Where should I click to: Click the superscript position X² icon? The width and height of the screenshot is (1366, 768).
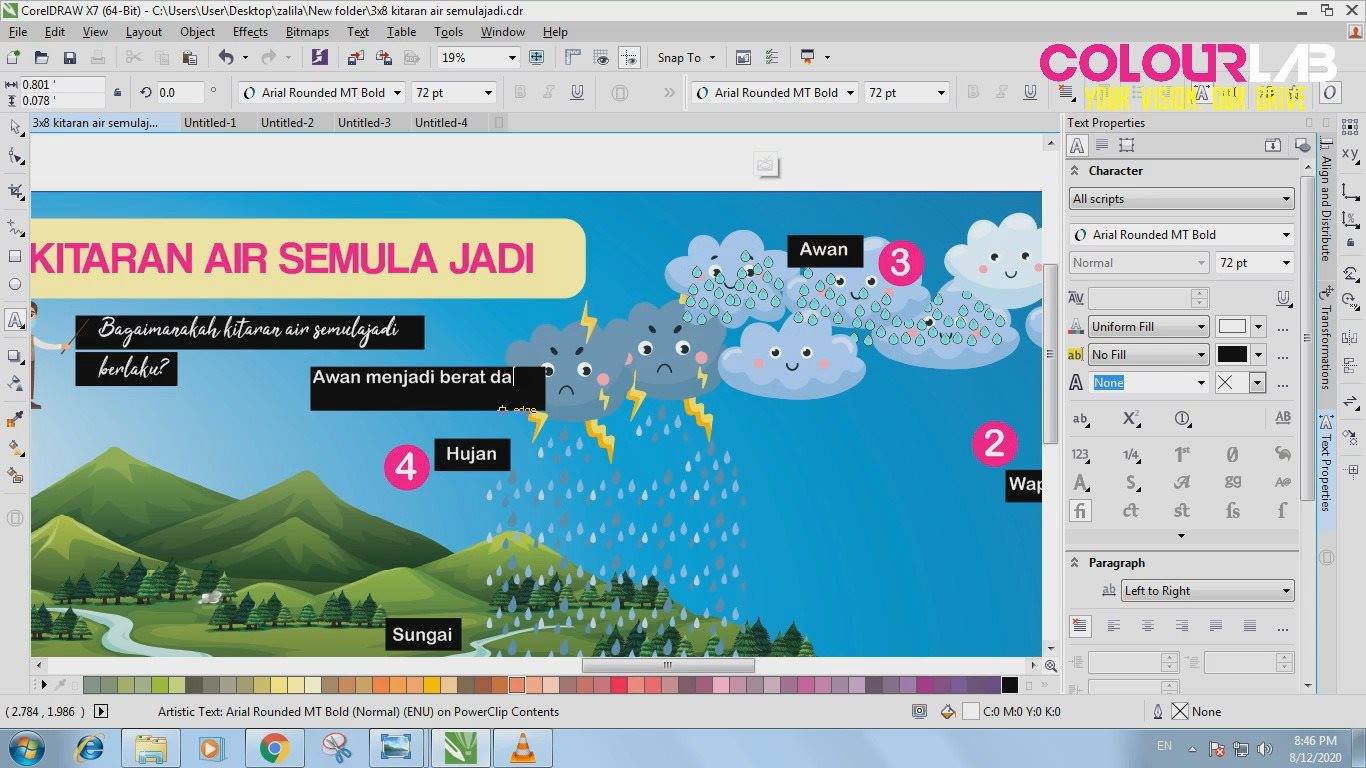coord(1131,419)
